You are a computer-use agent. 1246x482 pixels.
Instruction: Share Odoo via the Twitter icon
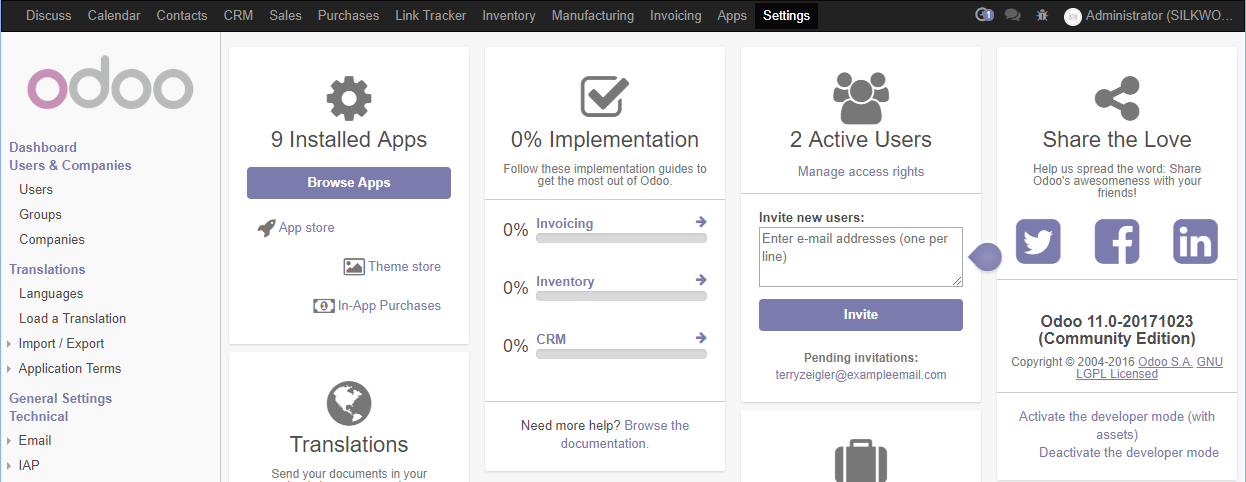pos(1038,241)
